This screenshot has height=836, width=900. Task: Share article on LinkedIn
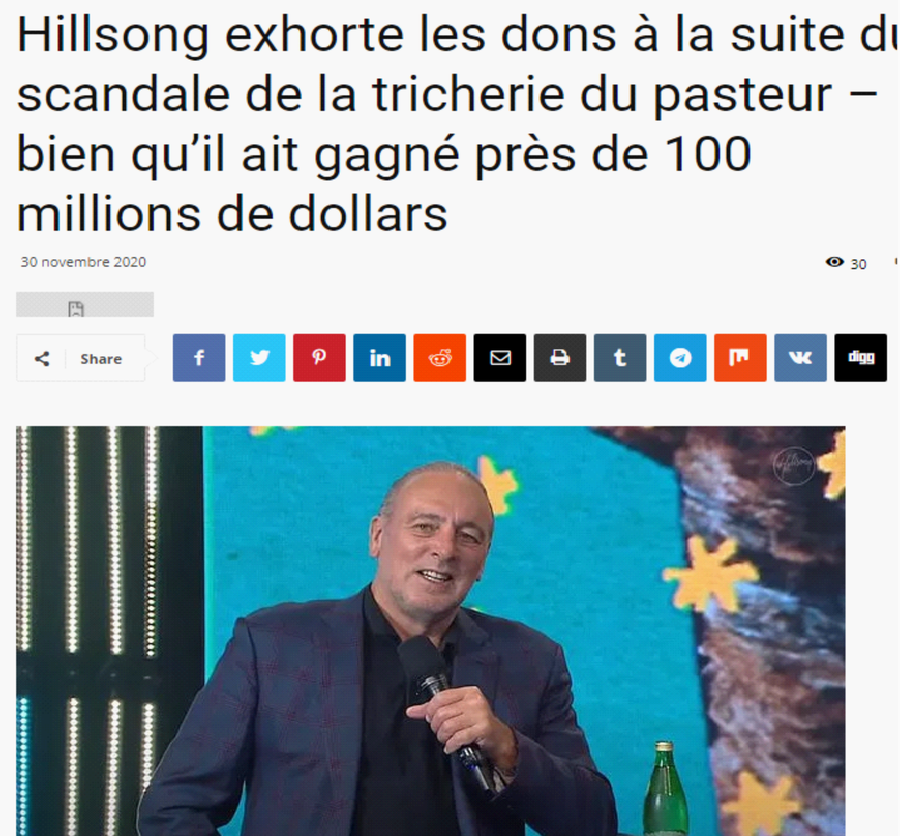coord(379,358)
